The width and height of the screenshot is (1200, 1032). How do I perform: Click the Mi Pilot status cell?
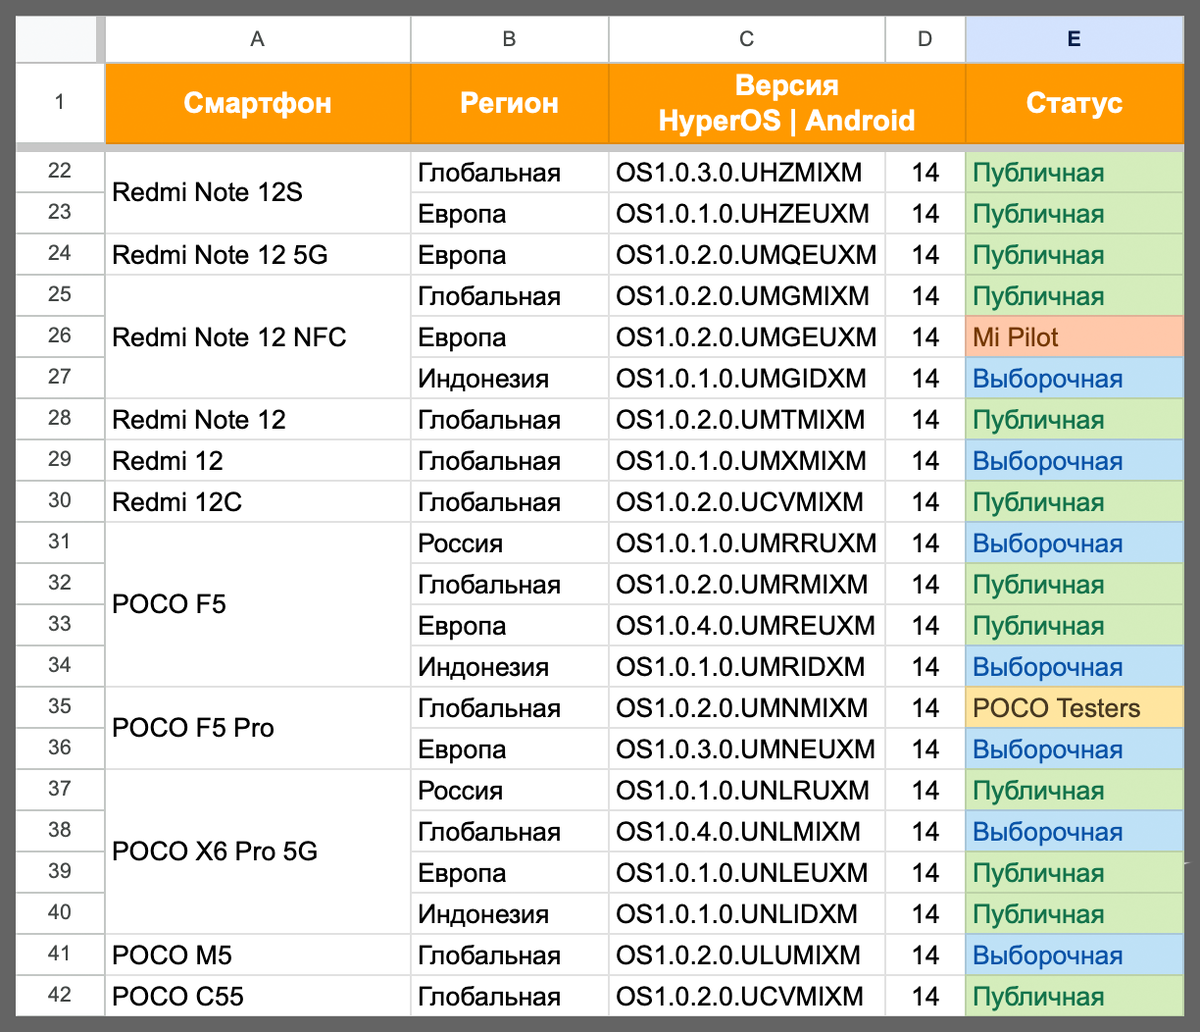point(1074,337)
